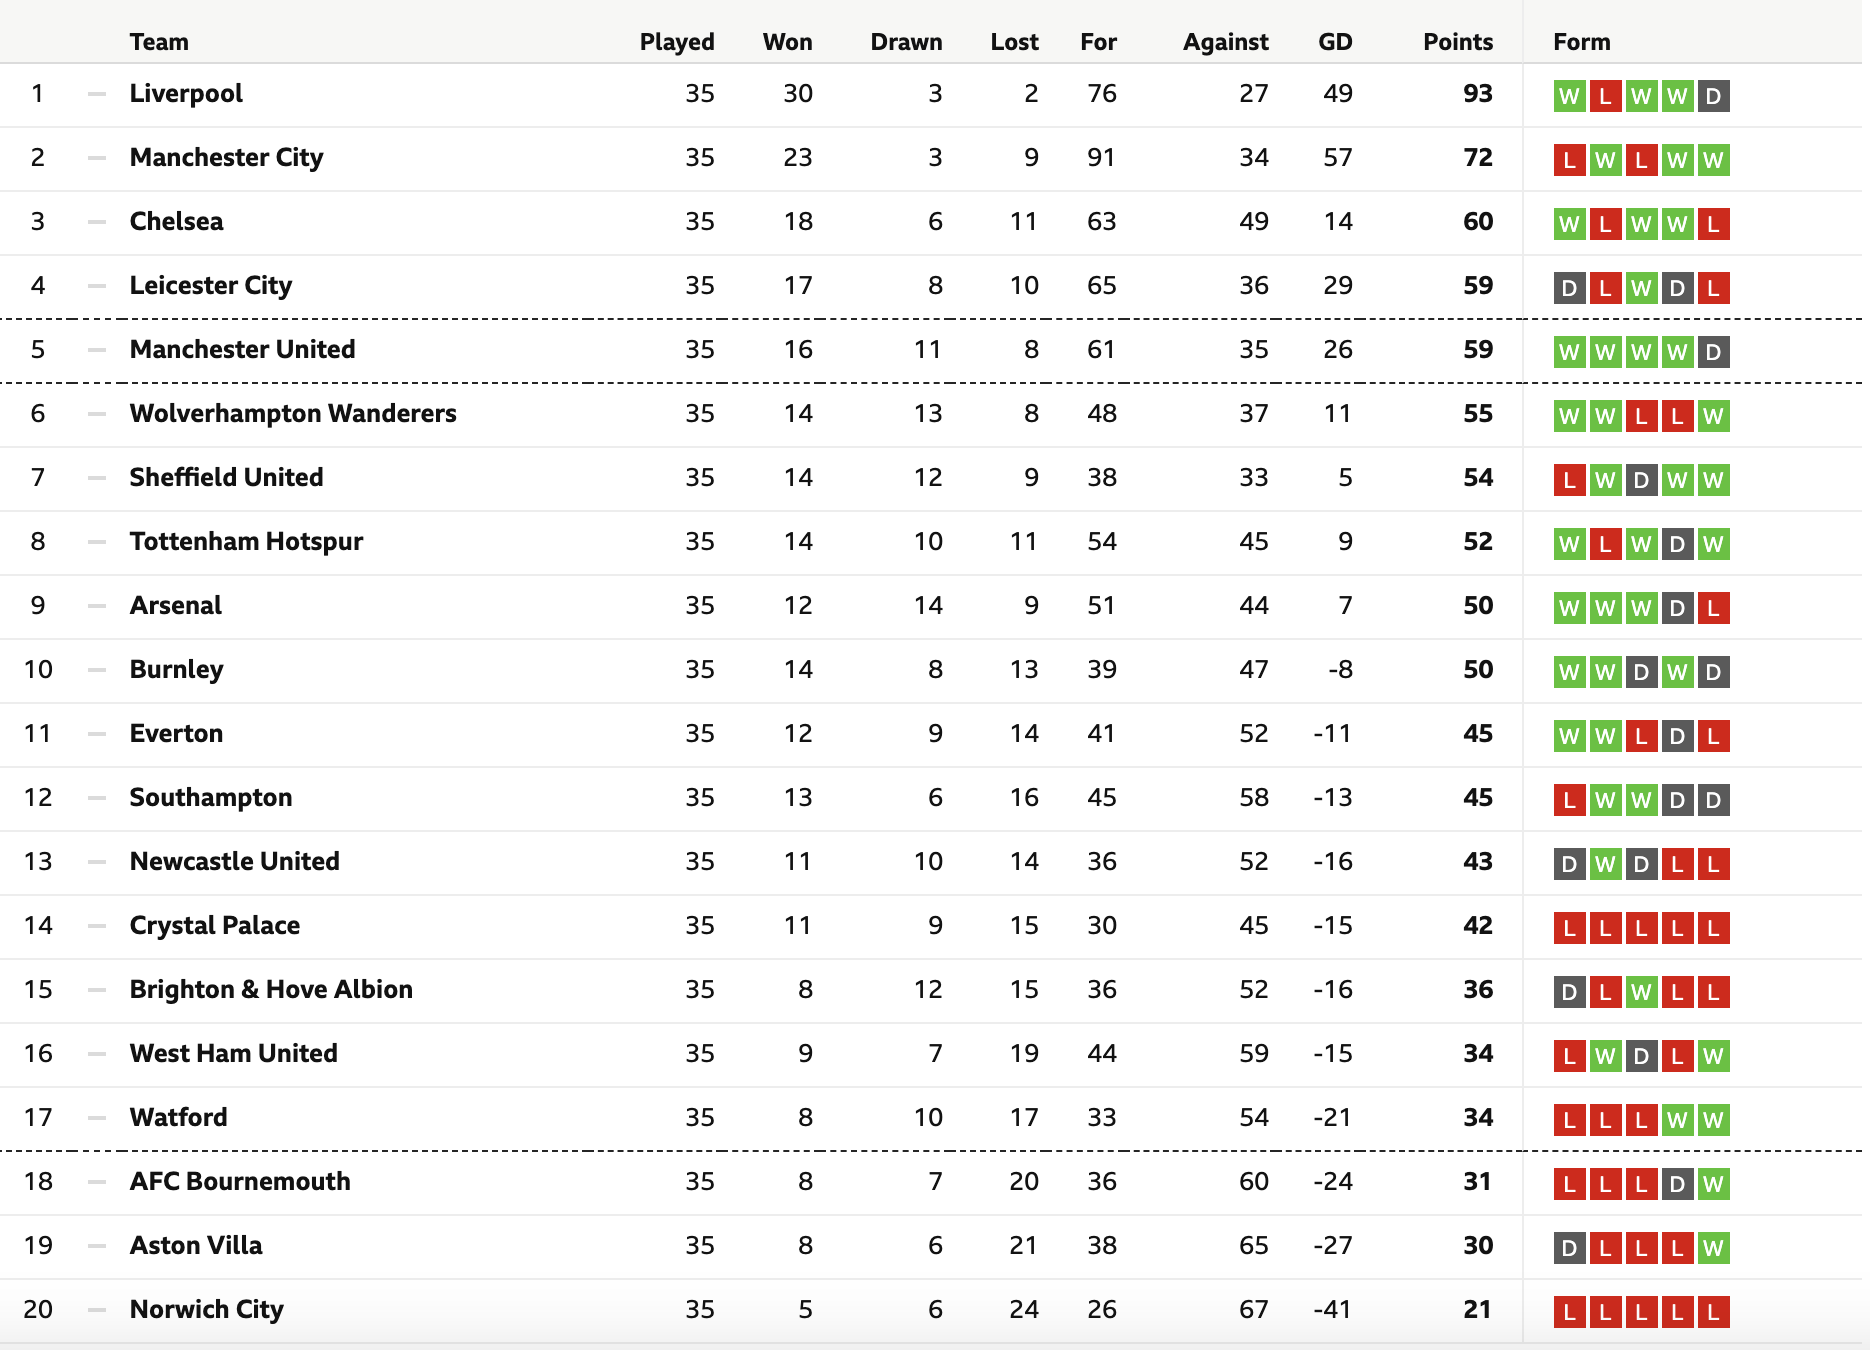
Task: Click the Points column header
Action: pos(1458,42)
